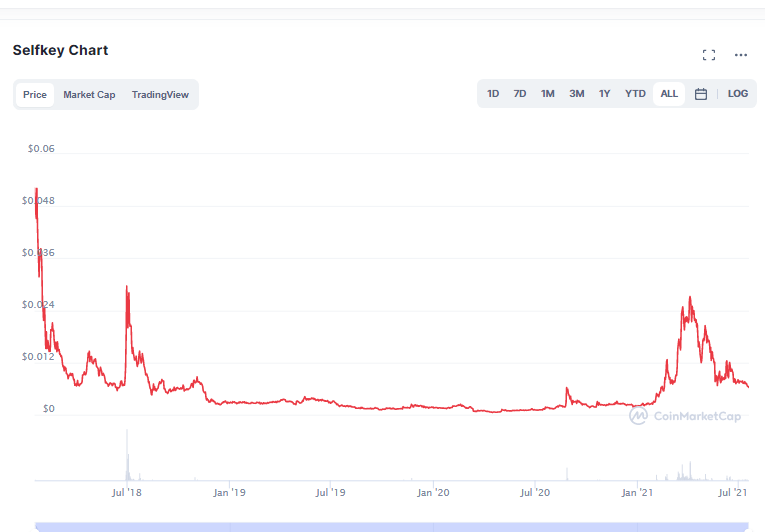The height and width of the screenshot is (532, 765).
Task: Click the $0.024 price axis label
Action: coord(38,305)
